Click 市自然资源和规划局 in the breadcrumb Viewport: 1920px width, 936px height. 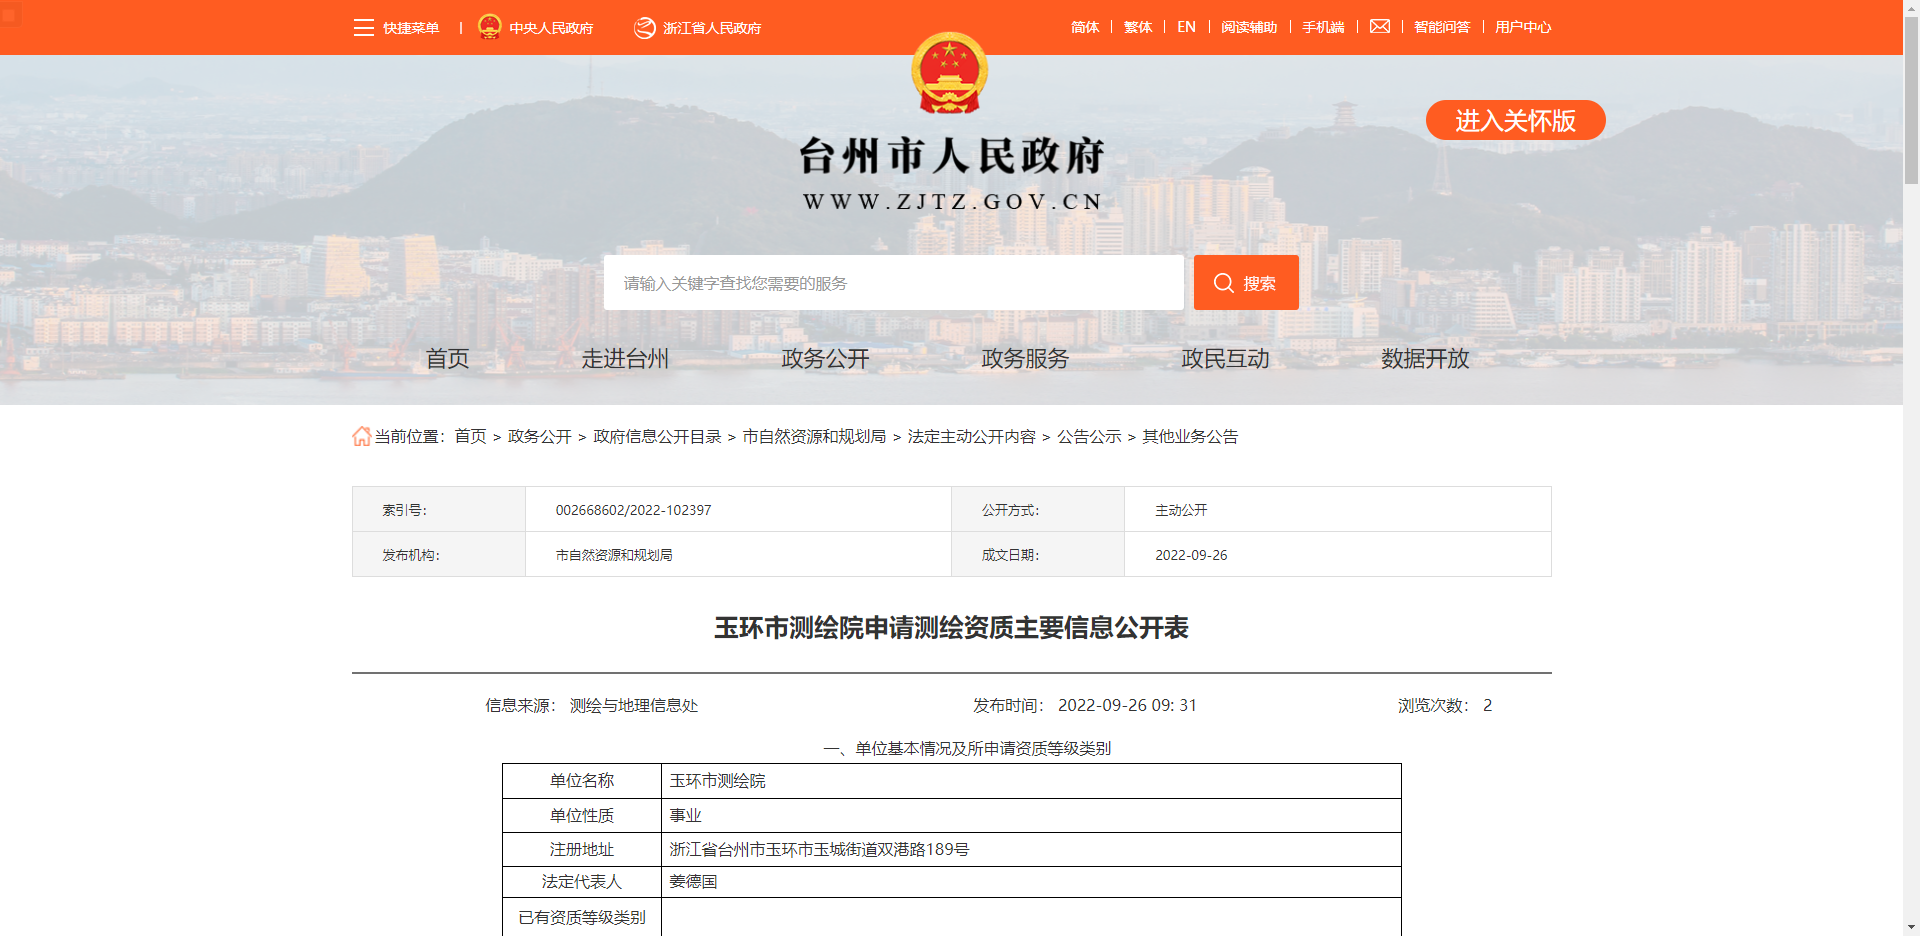point(814,437)
